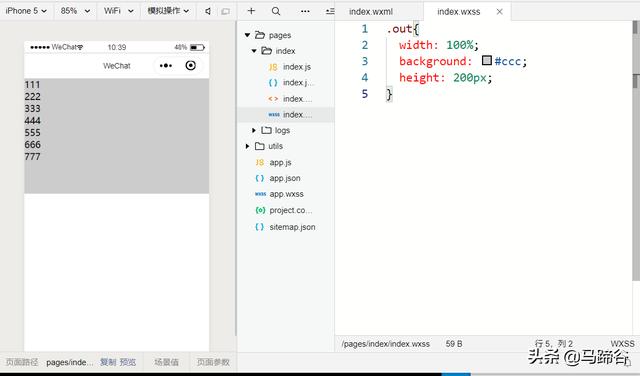
Task: Click the collapse file tree icon
Action: (330, 11)
